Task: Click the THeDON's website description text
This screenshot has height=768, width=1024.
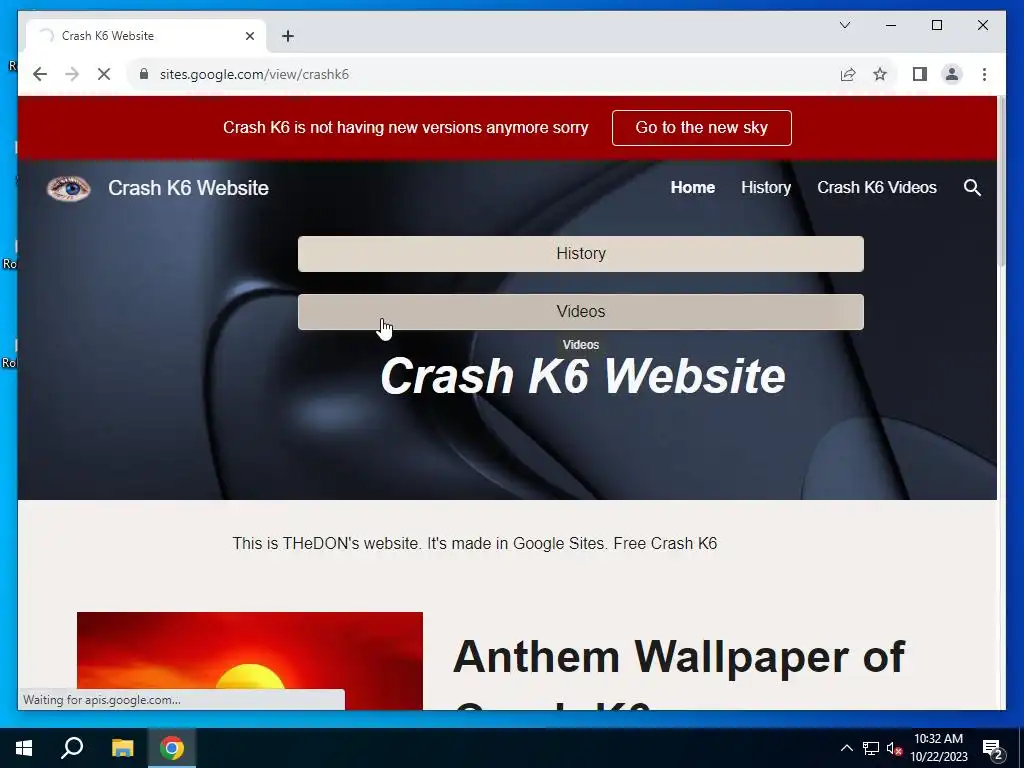Action: pos(474,543)
